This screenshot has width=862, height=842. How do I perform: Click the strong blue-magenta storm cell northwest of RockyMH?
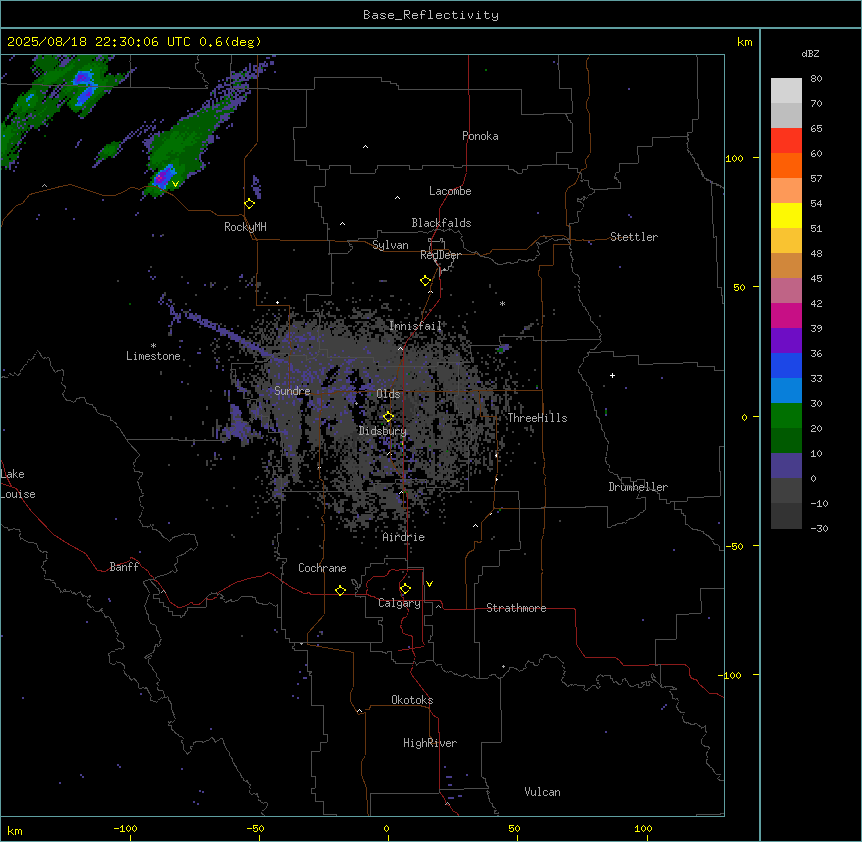163,177
